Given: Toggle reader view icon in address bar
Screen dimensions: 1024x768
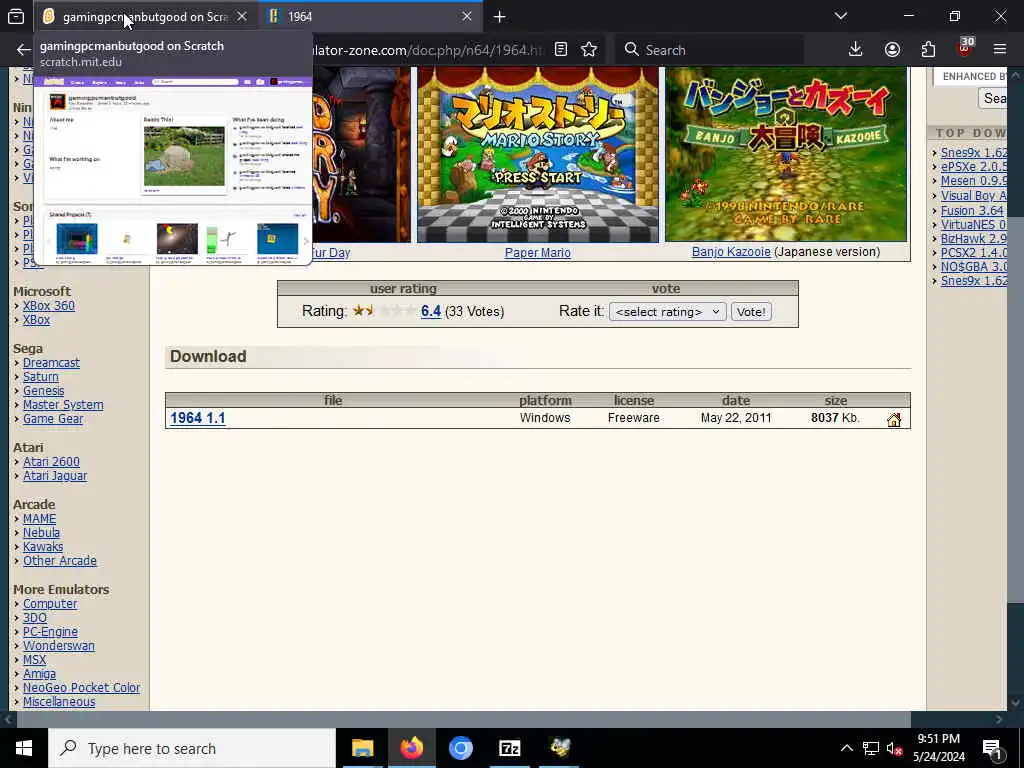Looking at the screenshot, I should (x=561, y=50).
